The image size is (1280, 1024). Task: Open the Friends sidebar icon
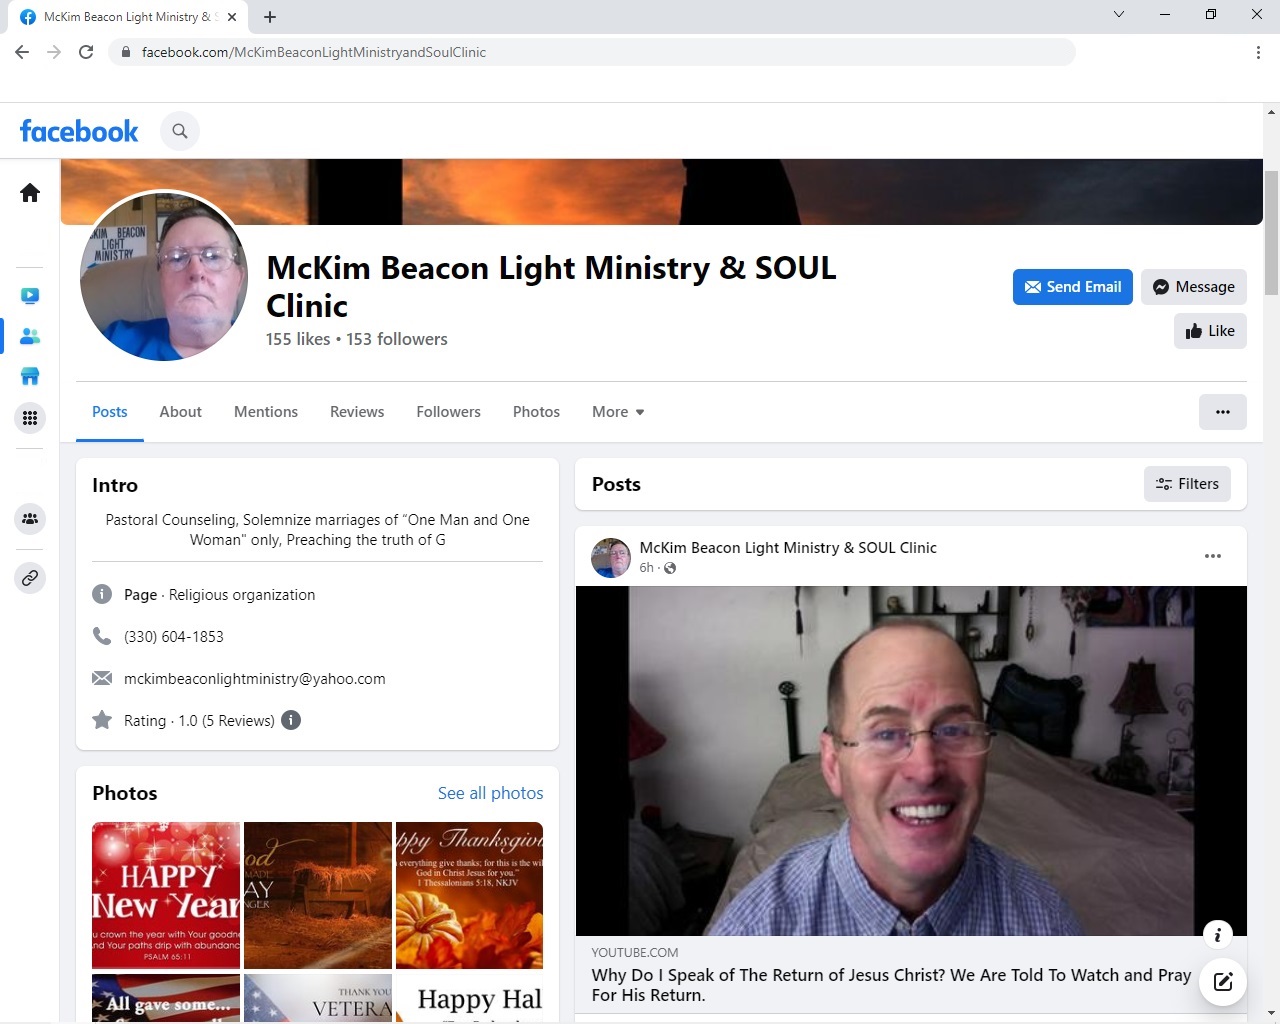click(30, 336)
